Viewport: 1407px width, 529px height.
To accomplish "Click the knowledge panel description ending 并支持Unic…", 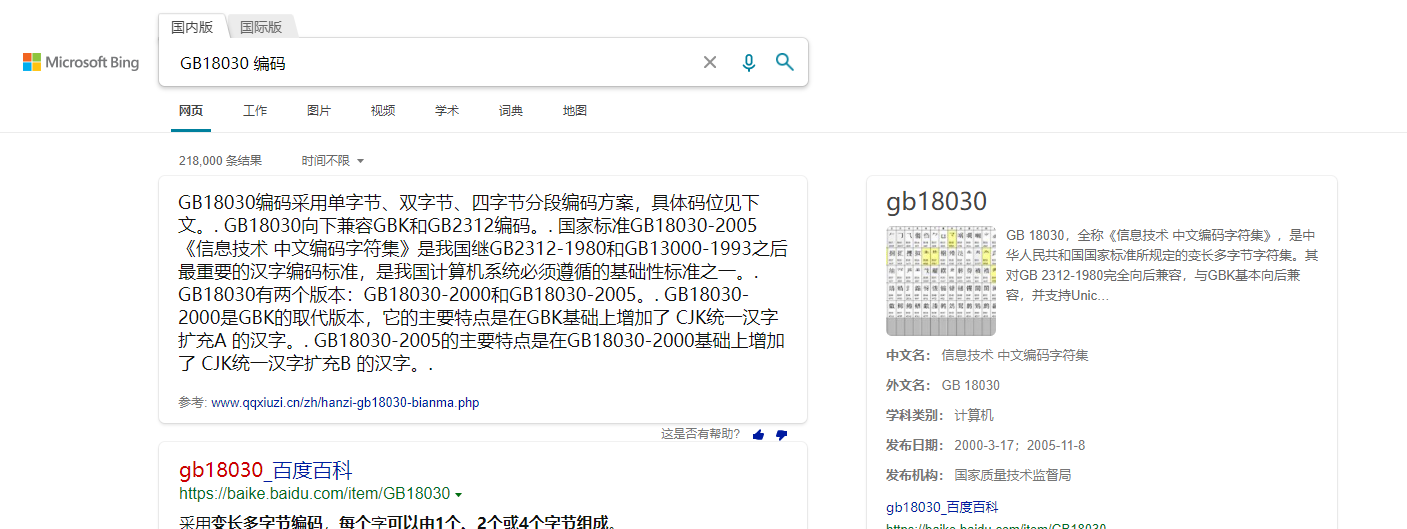I will 1162,265.
